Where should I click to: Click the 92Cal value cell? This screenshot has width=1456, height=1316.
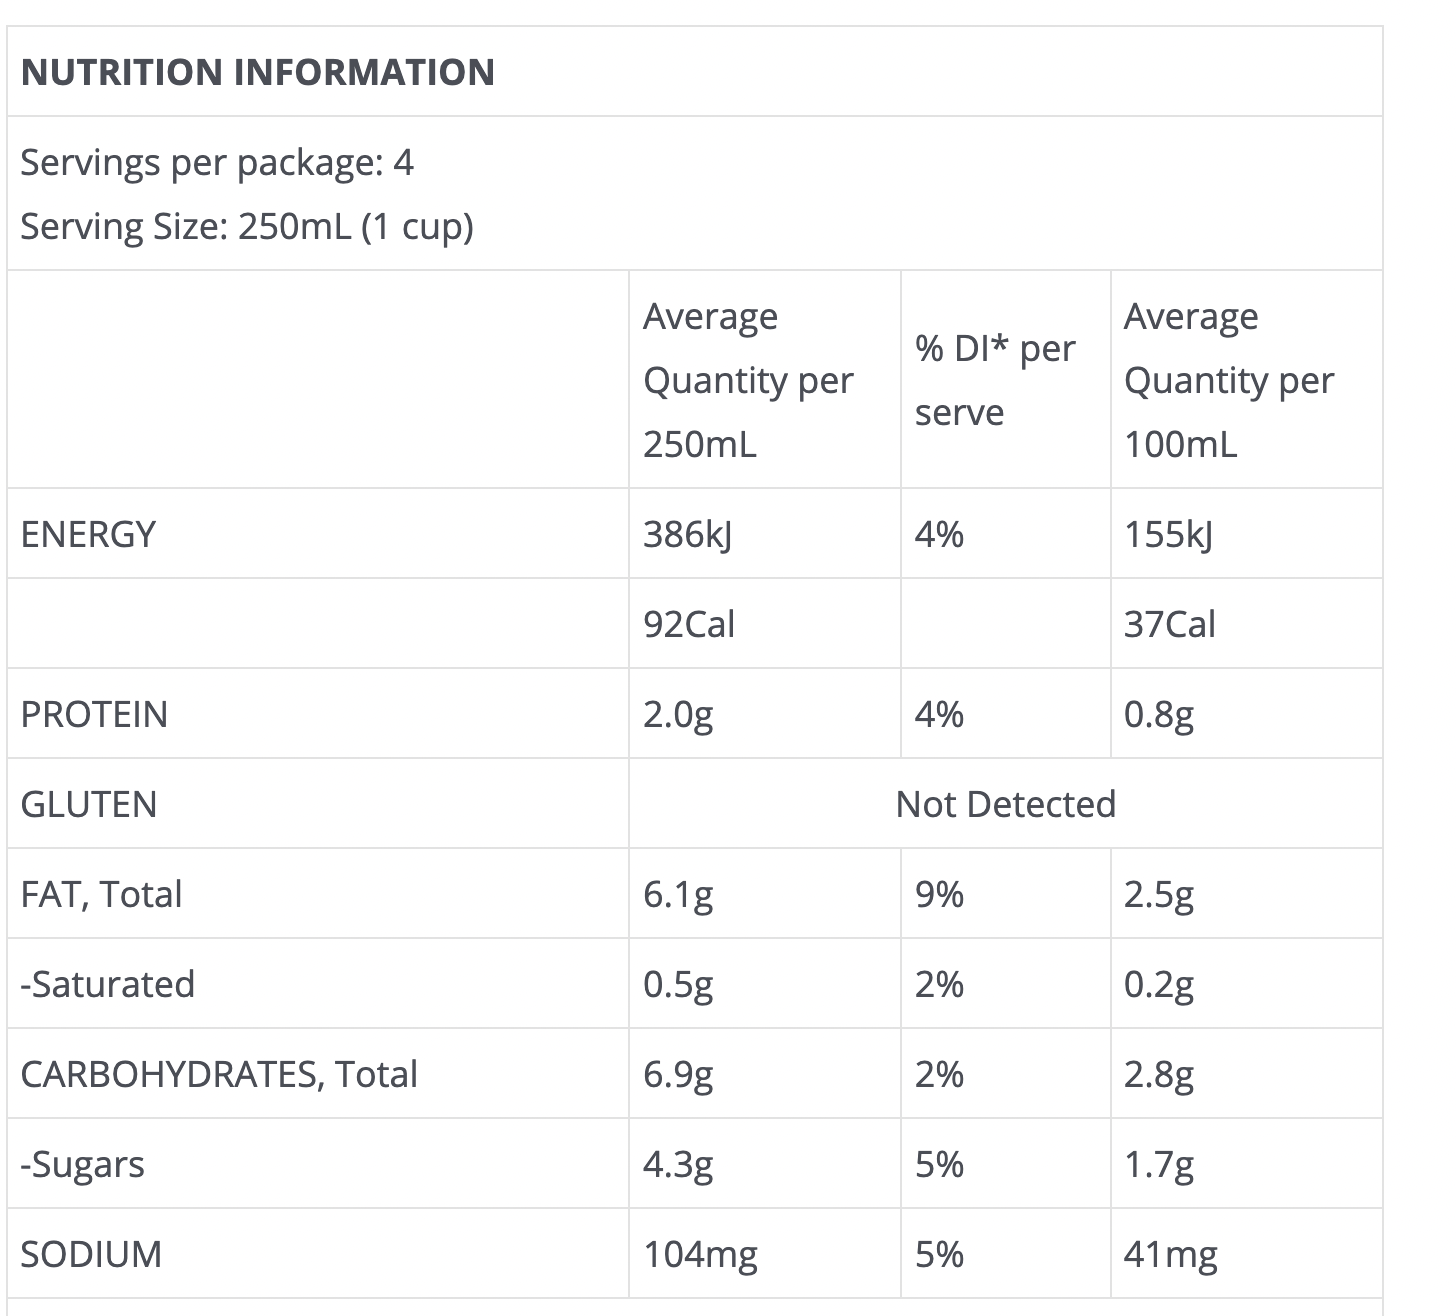pos(689,624)
